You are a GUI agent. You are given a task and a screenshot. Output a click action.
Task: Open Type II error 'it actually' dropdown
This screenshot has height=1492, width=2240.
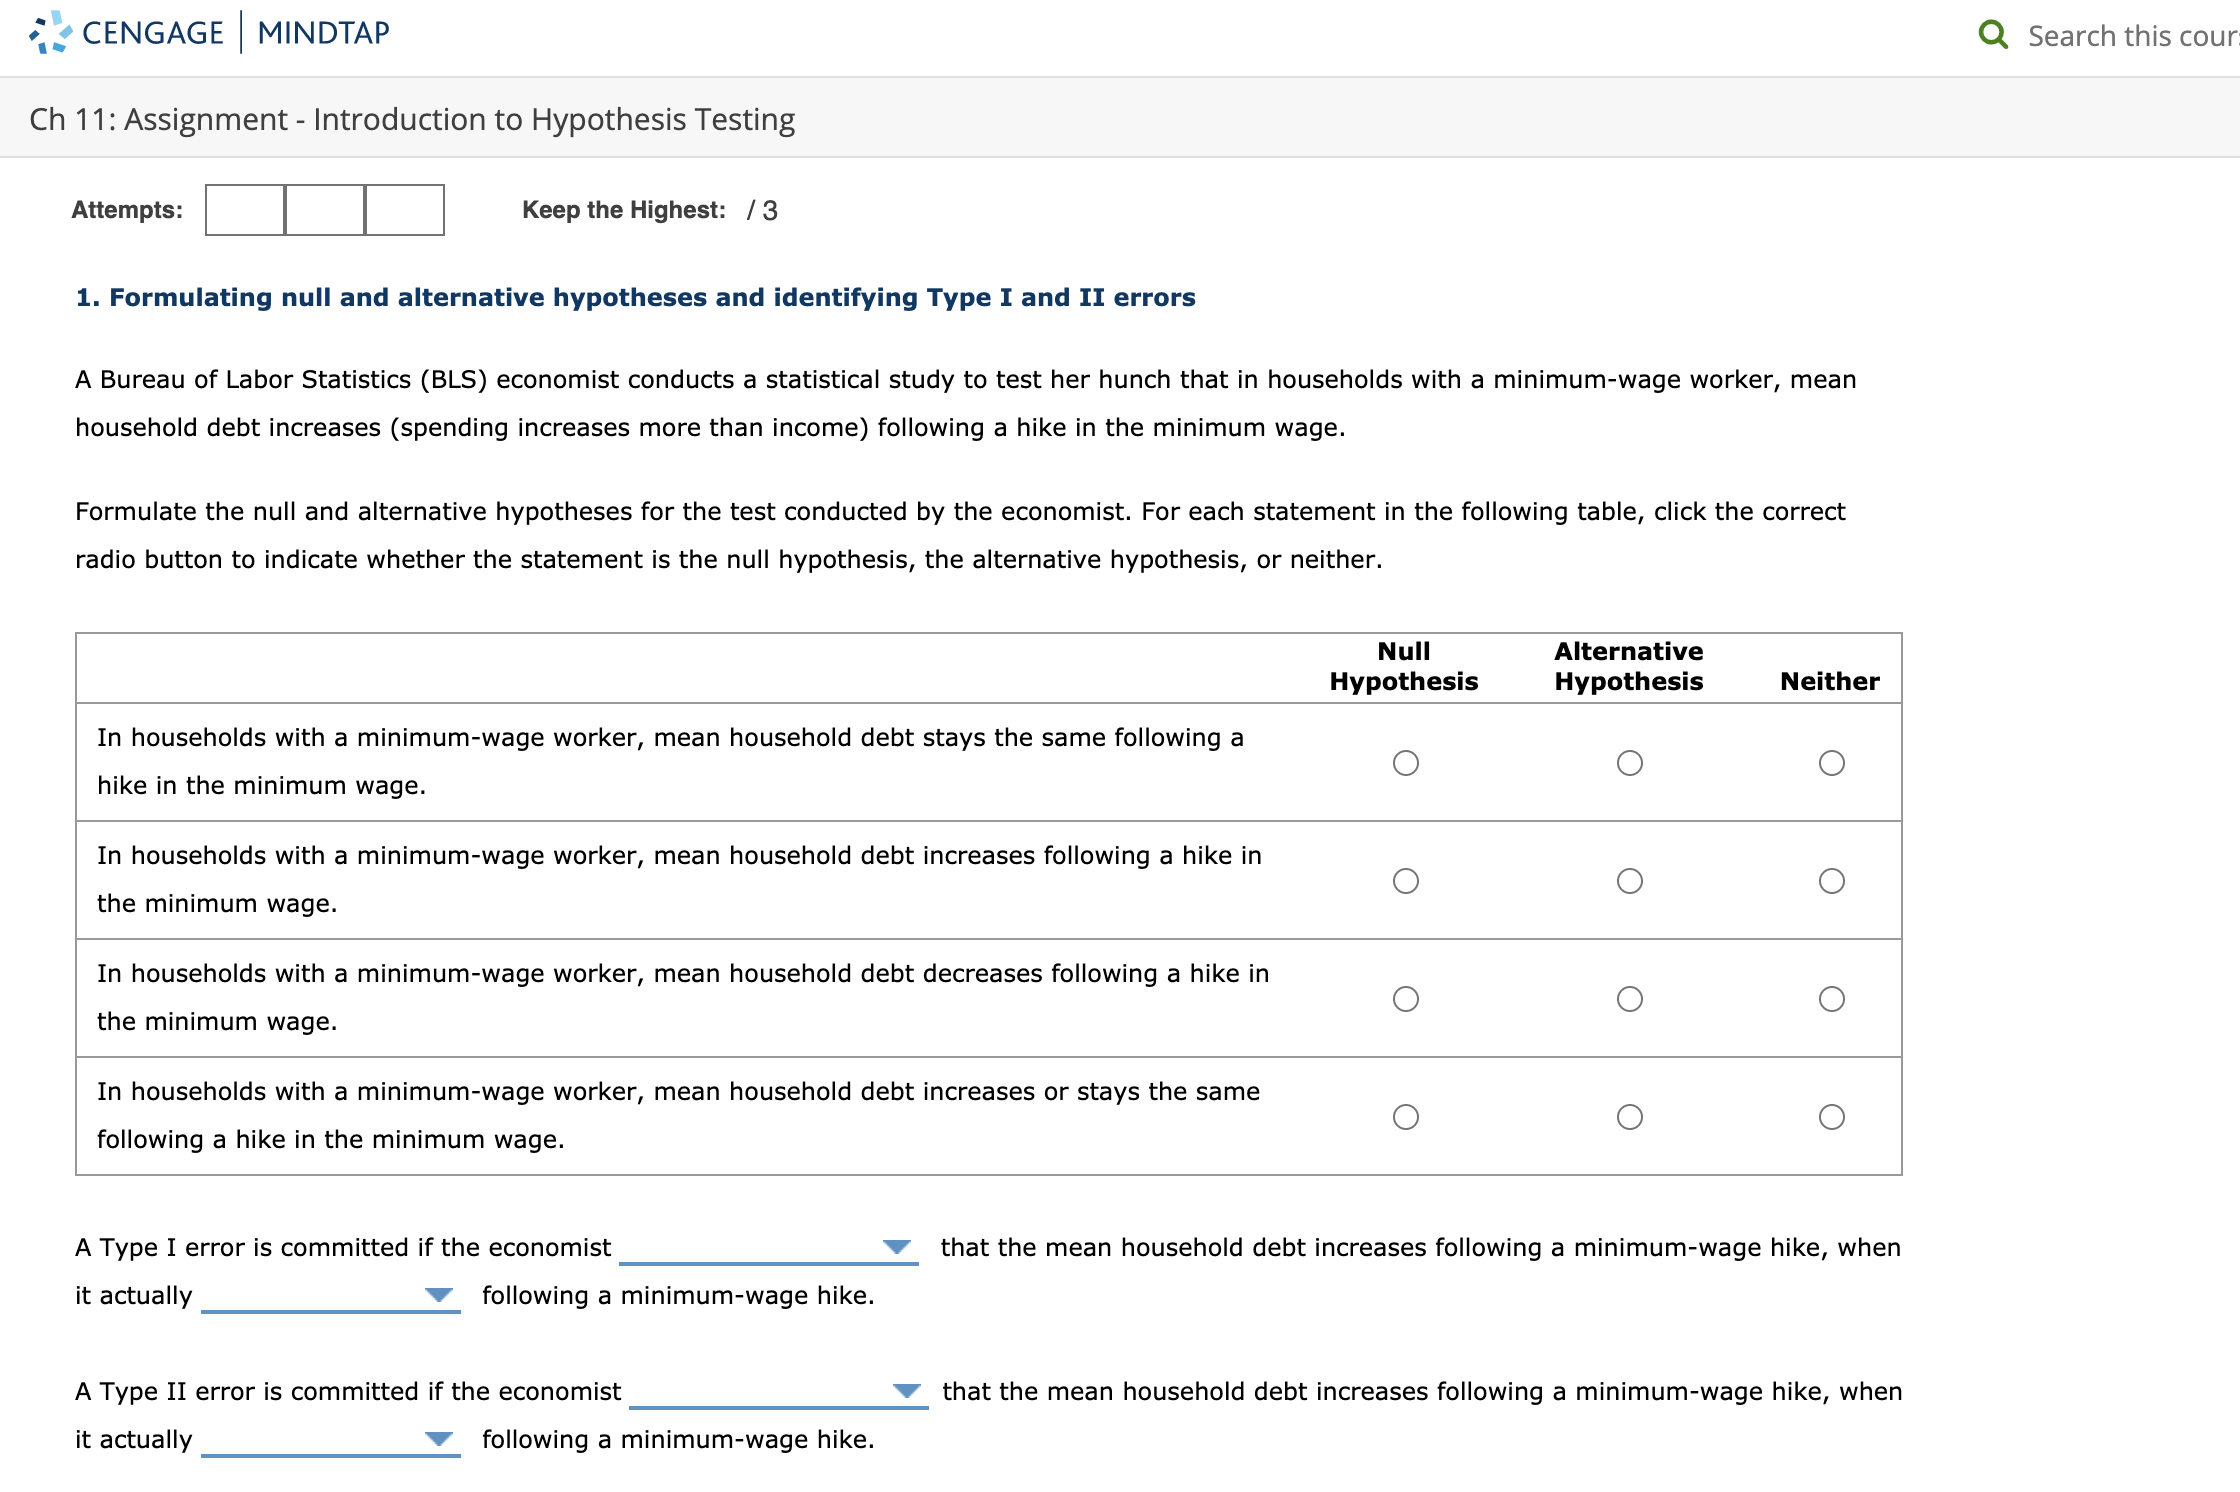click(x=330, y=1440)
